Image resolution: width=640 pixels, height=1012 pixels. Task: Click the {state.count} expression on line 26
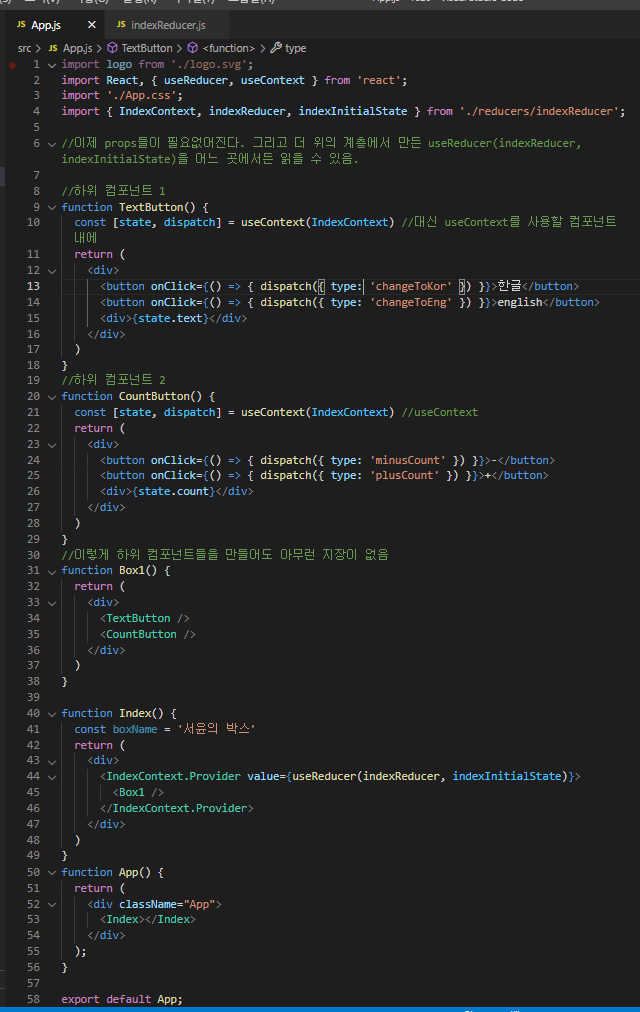tap(174, 491)
